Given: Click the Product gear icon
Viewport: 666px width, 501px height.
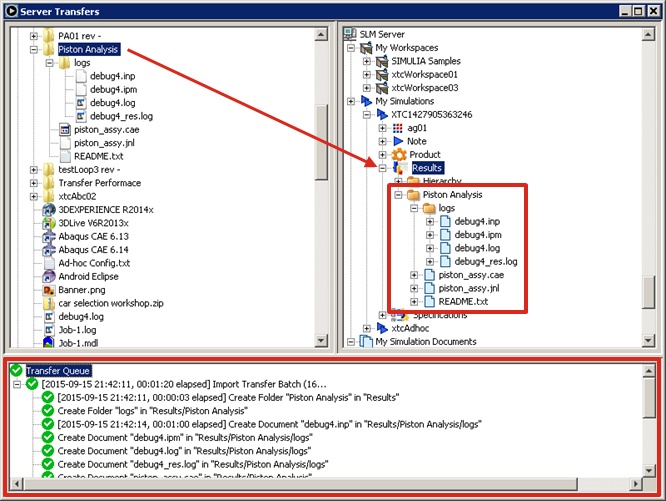Looking at the screenshot, I should (x=399, y=155).
